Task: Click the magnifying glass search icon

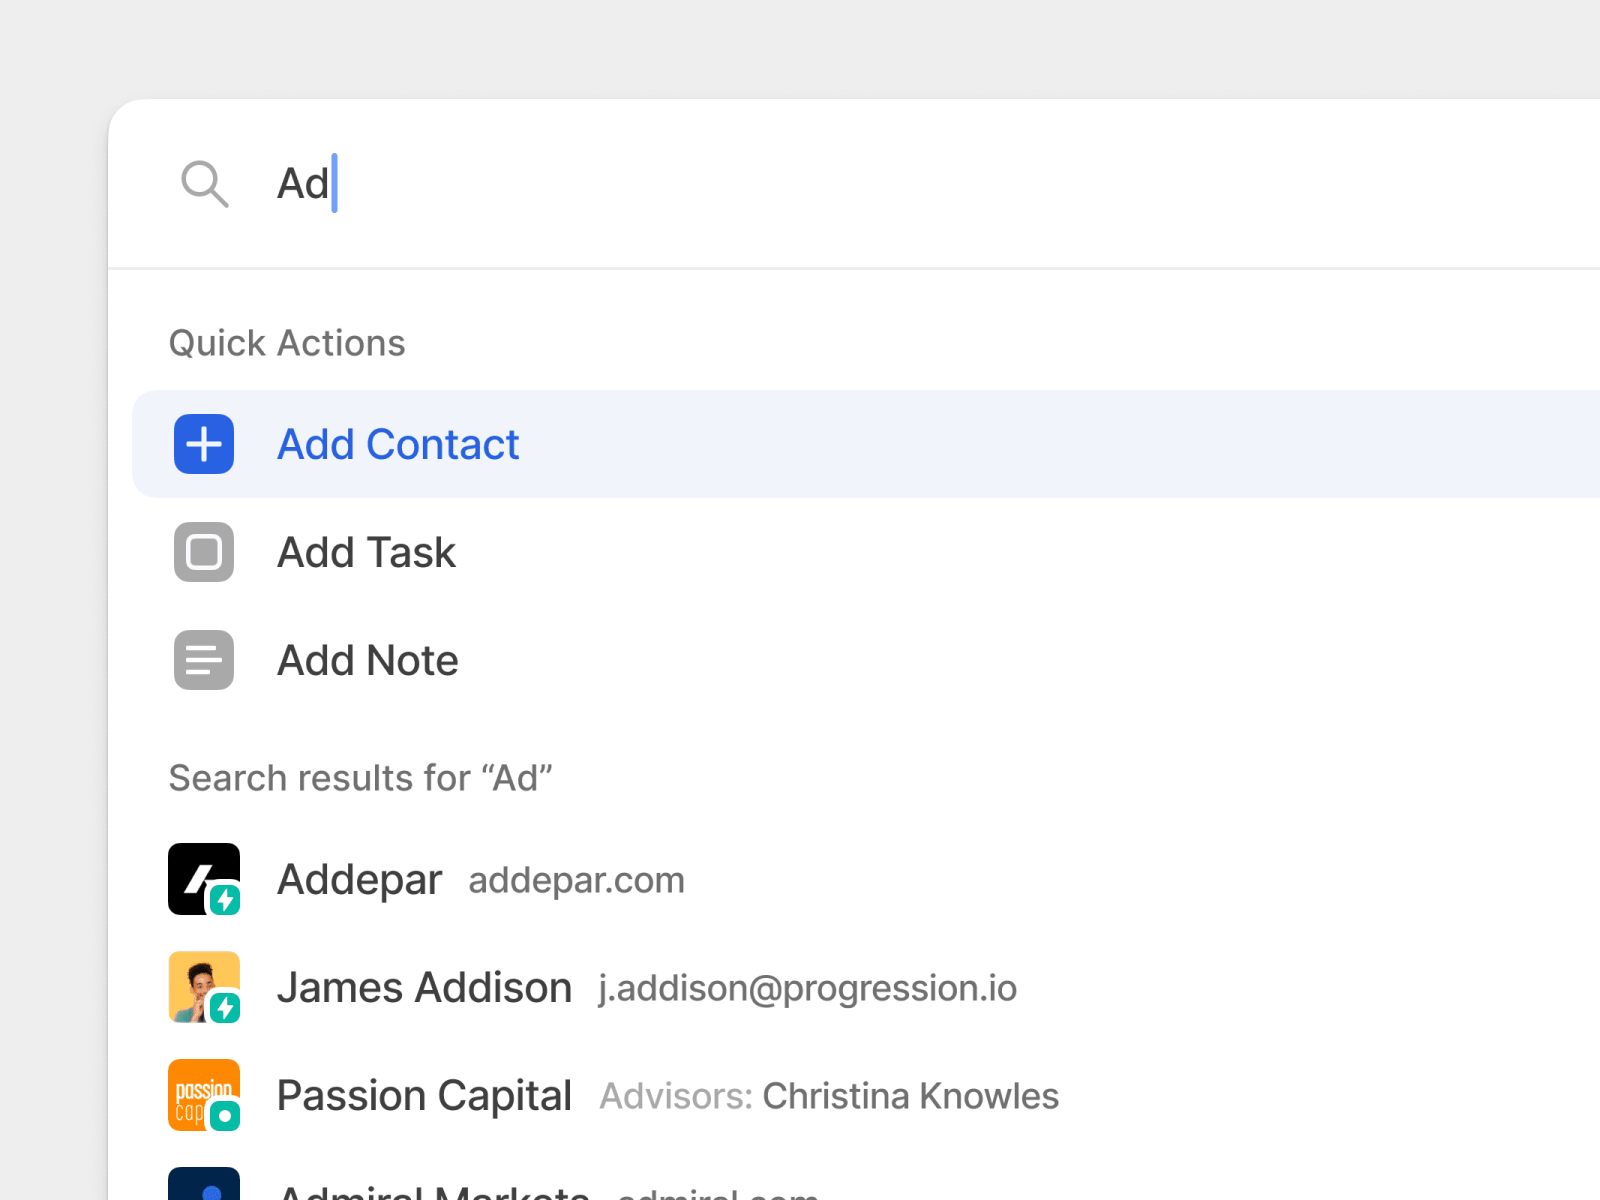Action: pos(205,184)
